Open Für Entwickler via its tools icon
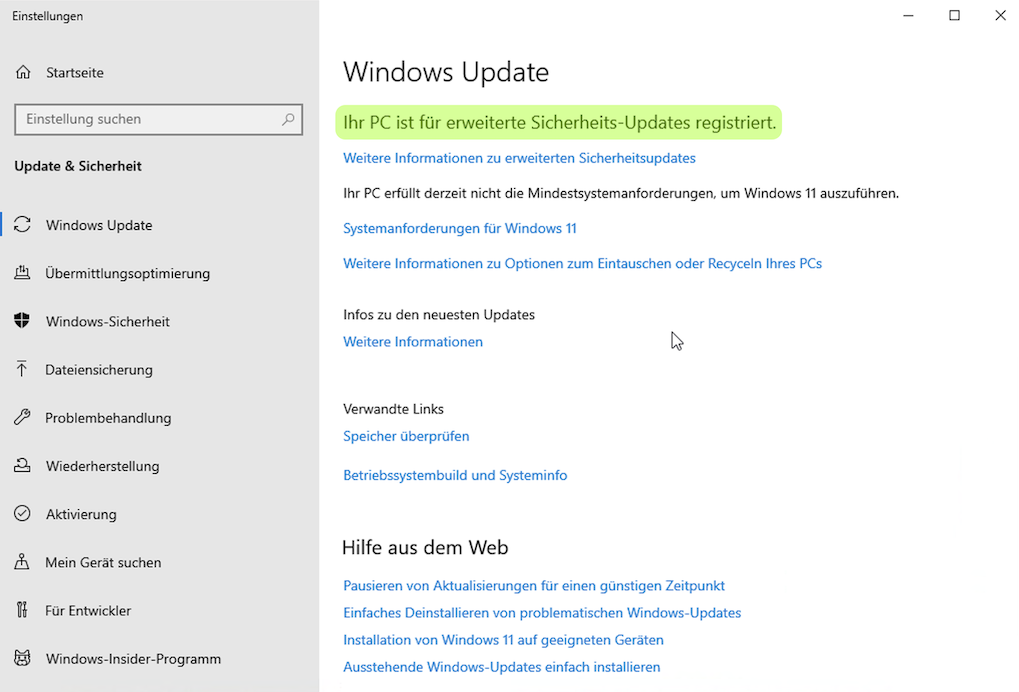 click(22, 610)
